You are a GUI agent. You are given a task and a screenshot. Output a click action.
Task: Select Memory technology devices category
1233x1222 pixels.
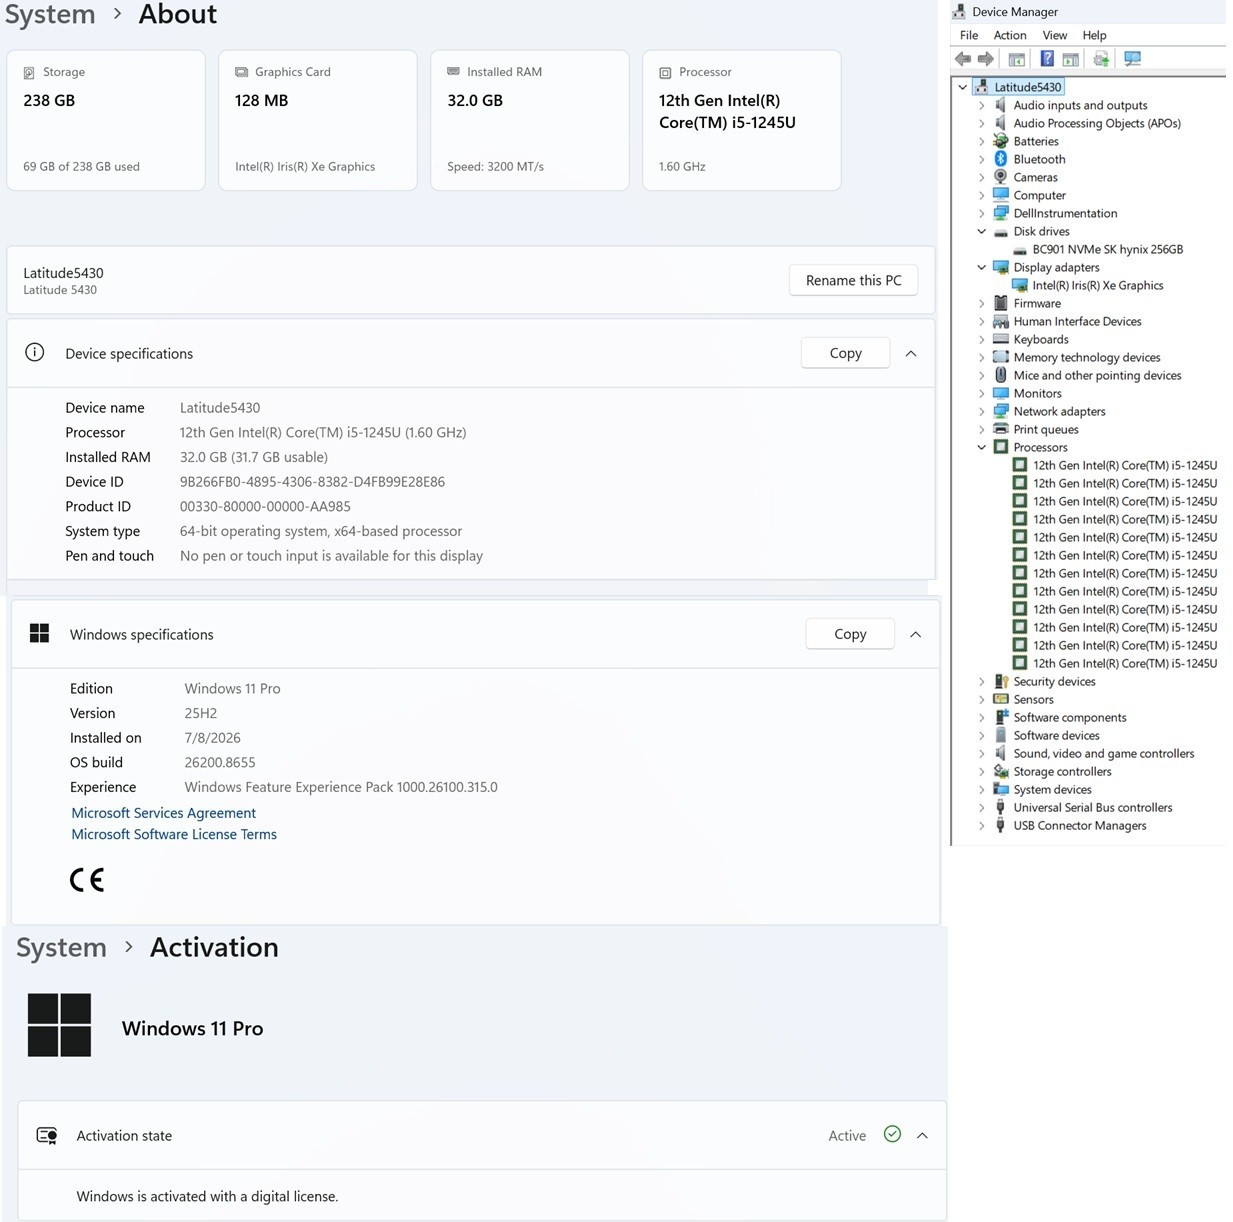pyautogui.click(x=1087, y=357)
